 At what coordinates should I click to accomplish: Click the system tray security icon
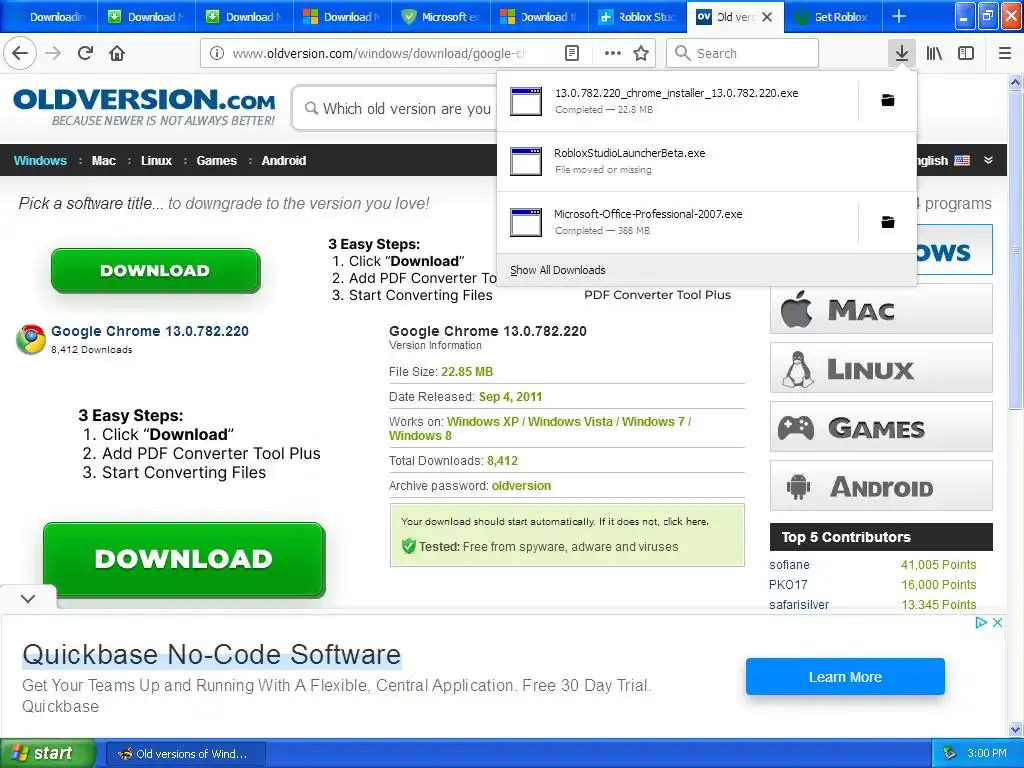[950, 753]
